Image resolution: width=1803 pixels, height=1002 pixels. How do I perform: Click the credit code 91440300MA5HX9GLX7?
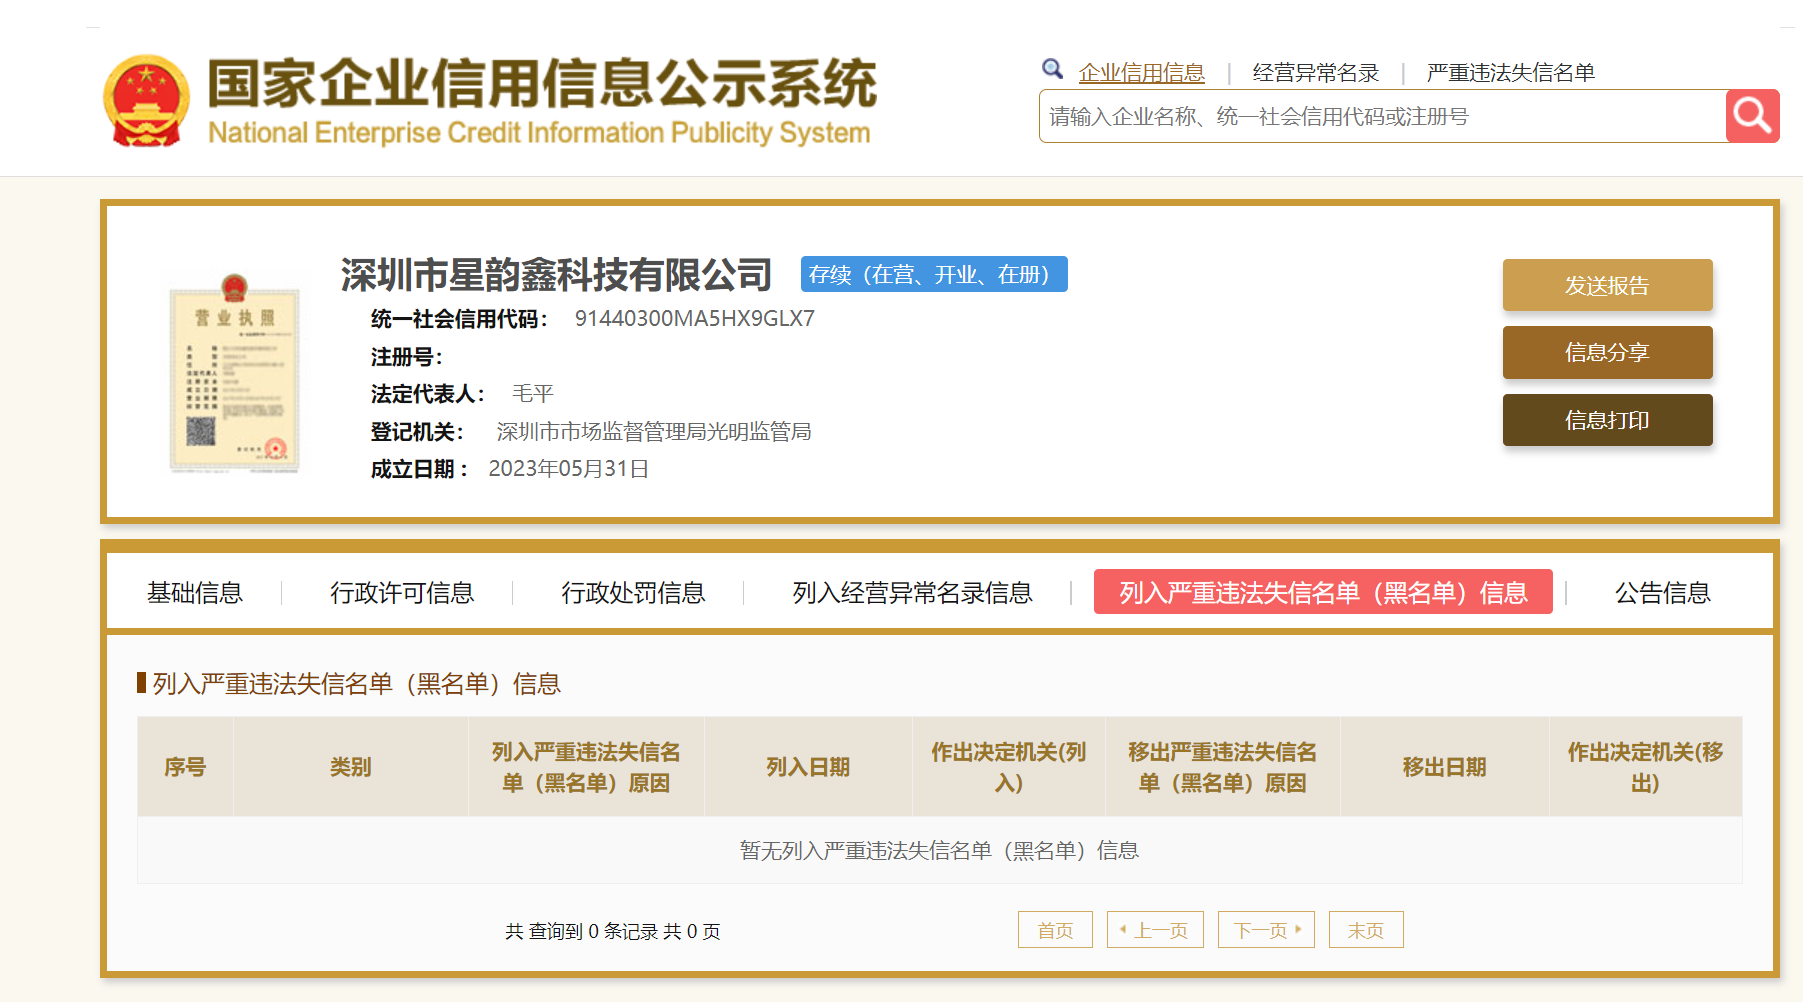pos(694,318)
